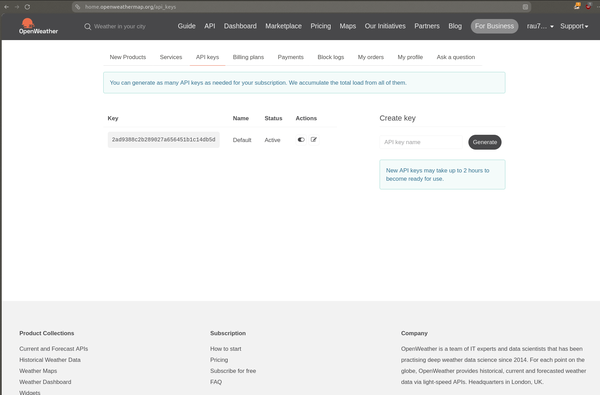Go forward using browser forward arrow

pyautogui.click(x=17, y=7)
